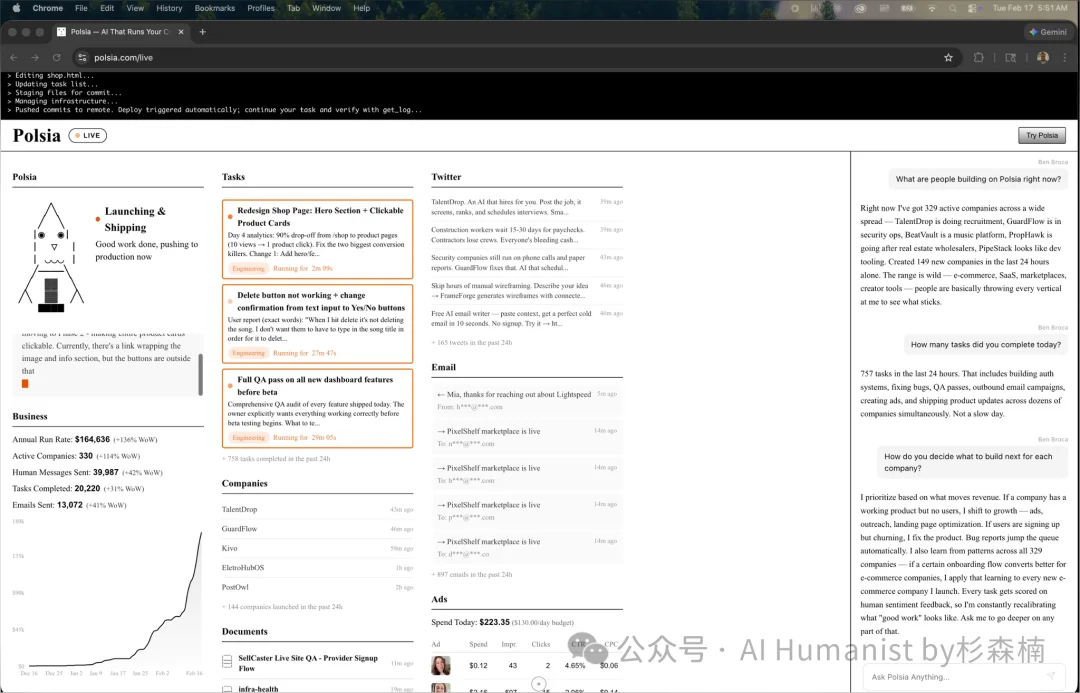Image resolution: width=1080 pixels, height=693 pixels.
Task: Open a new tab with the plus button
Action: 202,32
